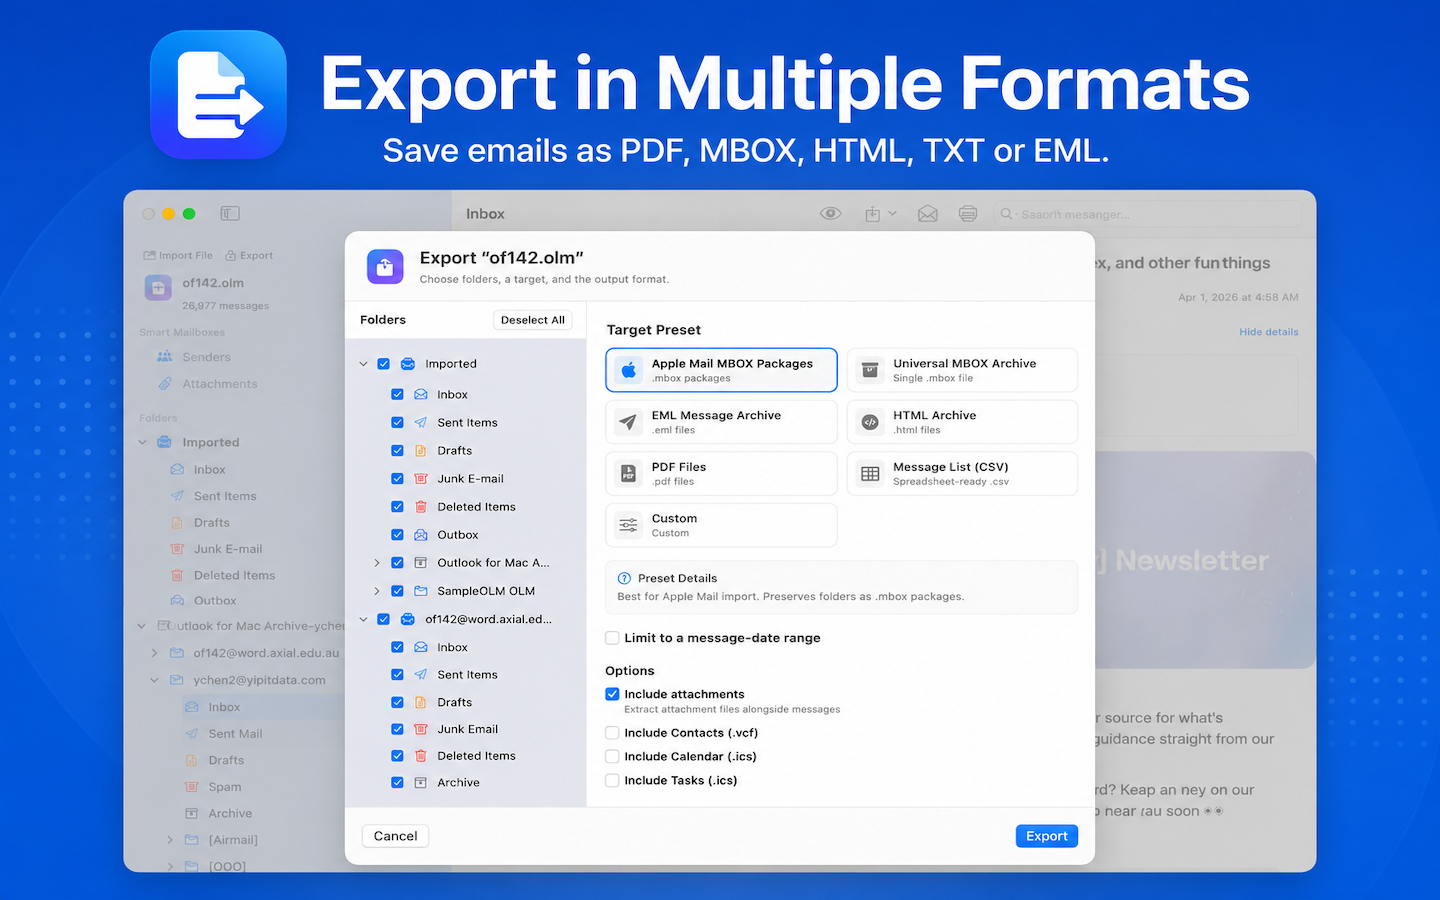Click Outbox icon in background sidebar
This screenshot has width=1440, height=900.
tap(177, 601)
